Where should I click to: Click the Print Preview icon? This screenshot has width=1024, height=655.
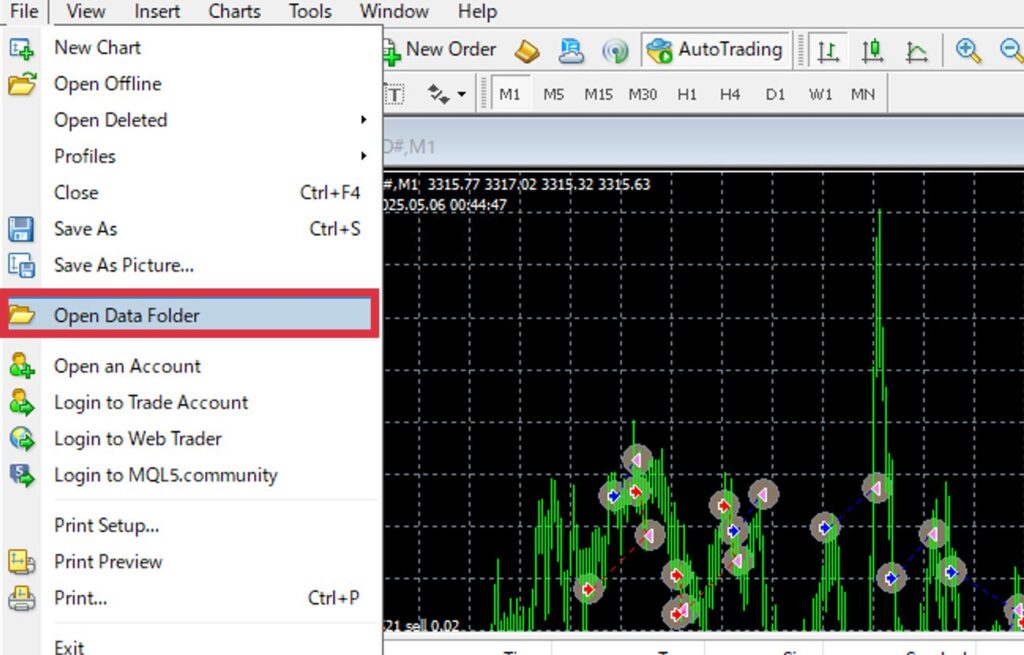[x=22, y=562]
